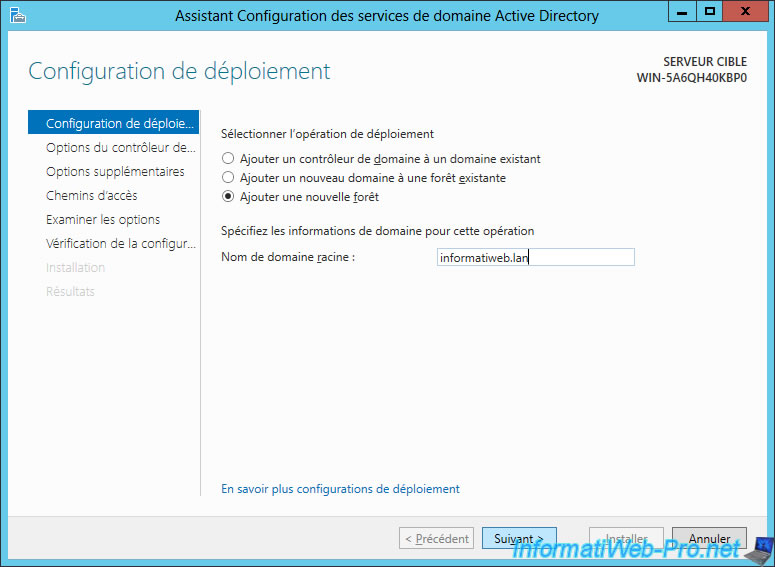Maximize the configuration wizard window
Viewport: 775px width, 567px height.
point(710,13)
